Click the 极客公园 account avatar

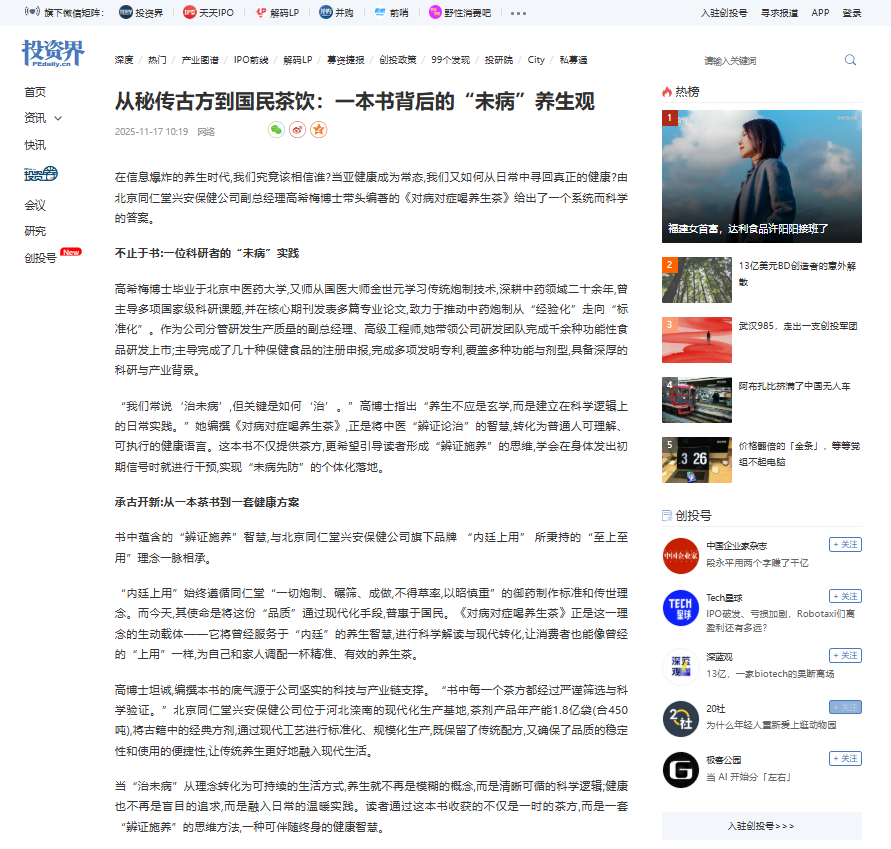pos(680,769)
